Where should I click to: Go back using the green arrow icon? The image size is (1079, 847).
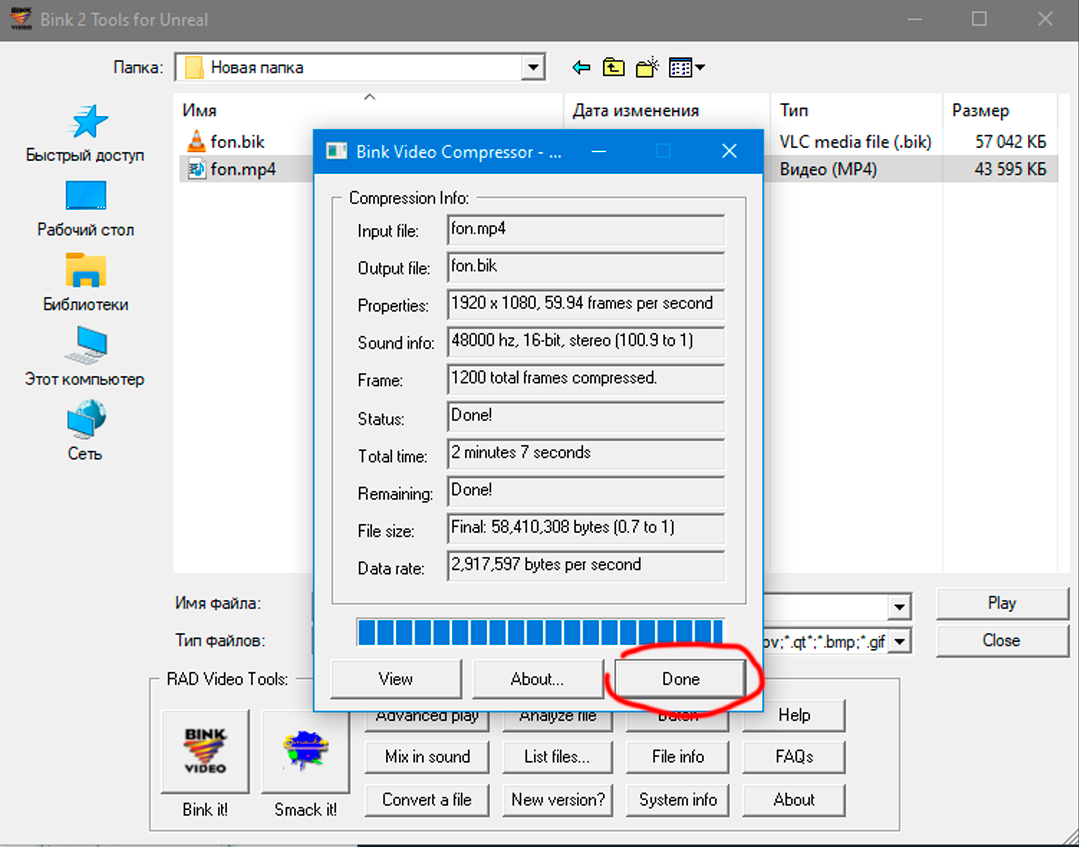581,67
